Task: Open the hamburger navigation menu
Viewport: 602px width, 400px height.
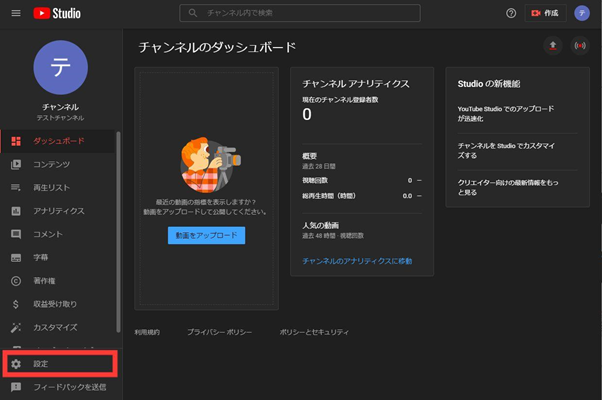Action: tap(16, 13)
